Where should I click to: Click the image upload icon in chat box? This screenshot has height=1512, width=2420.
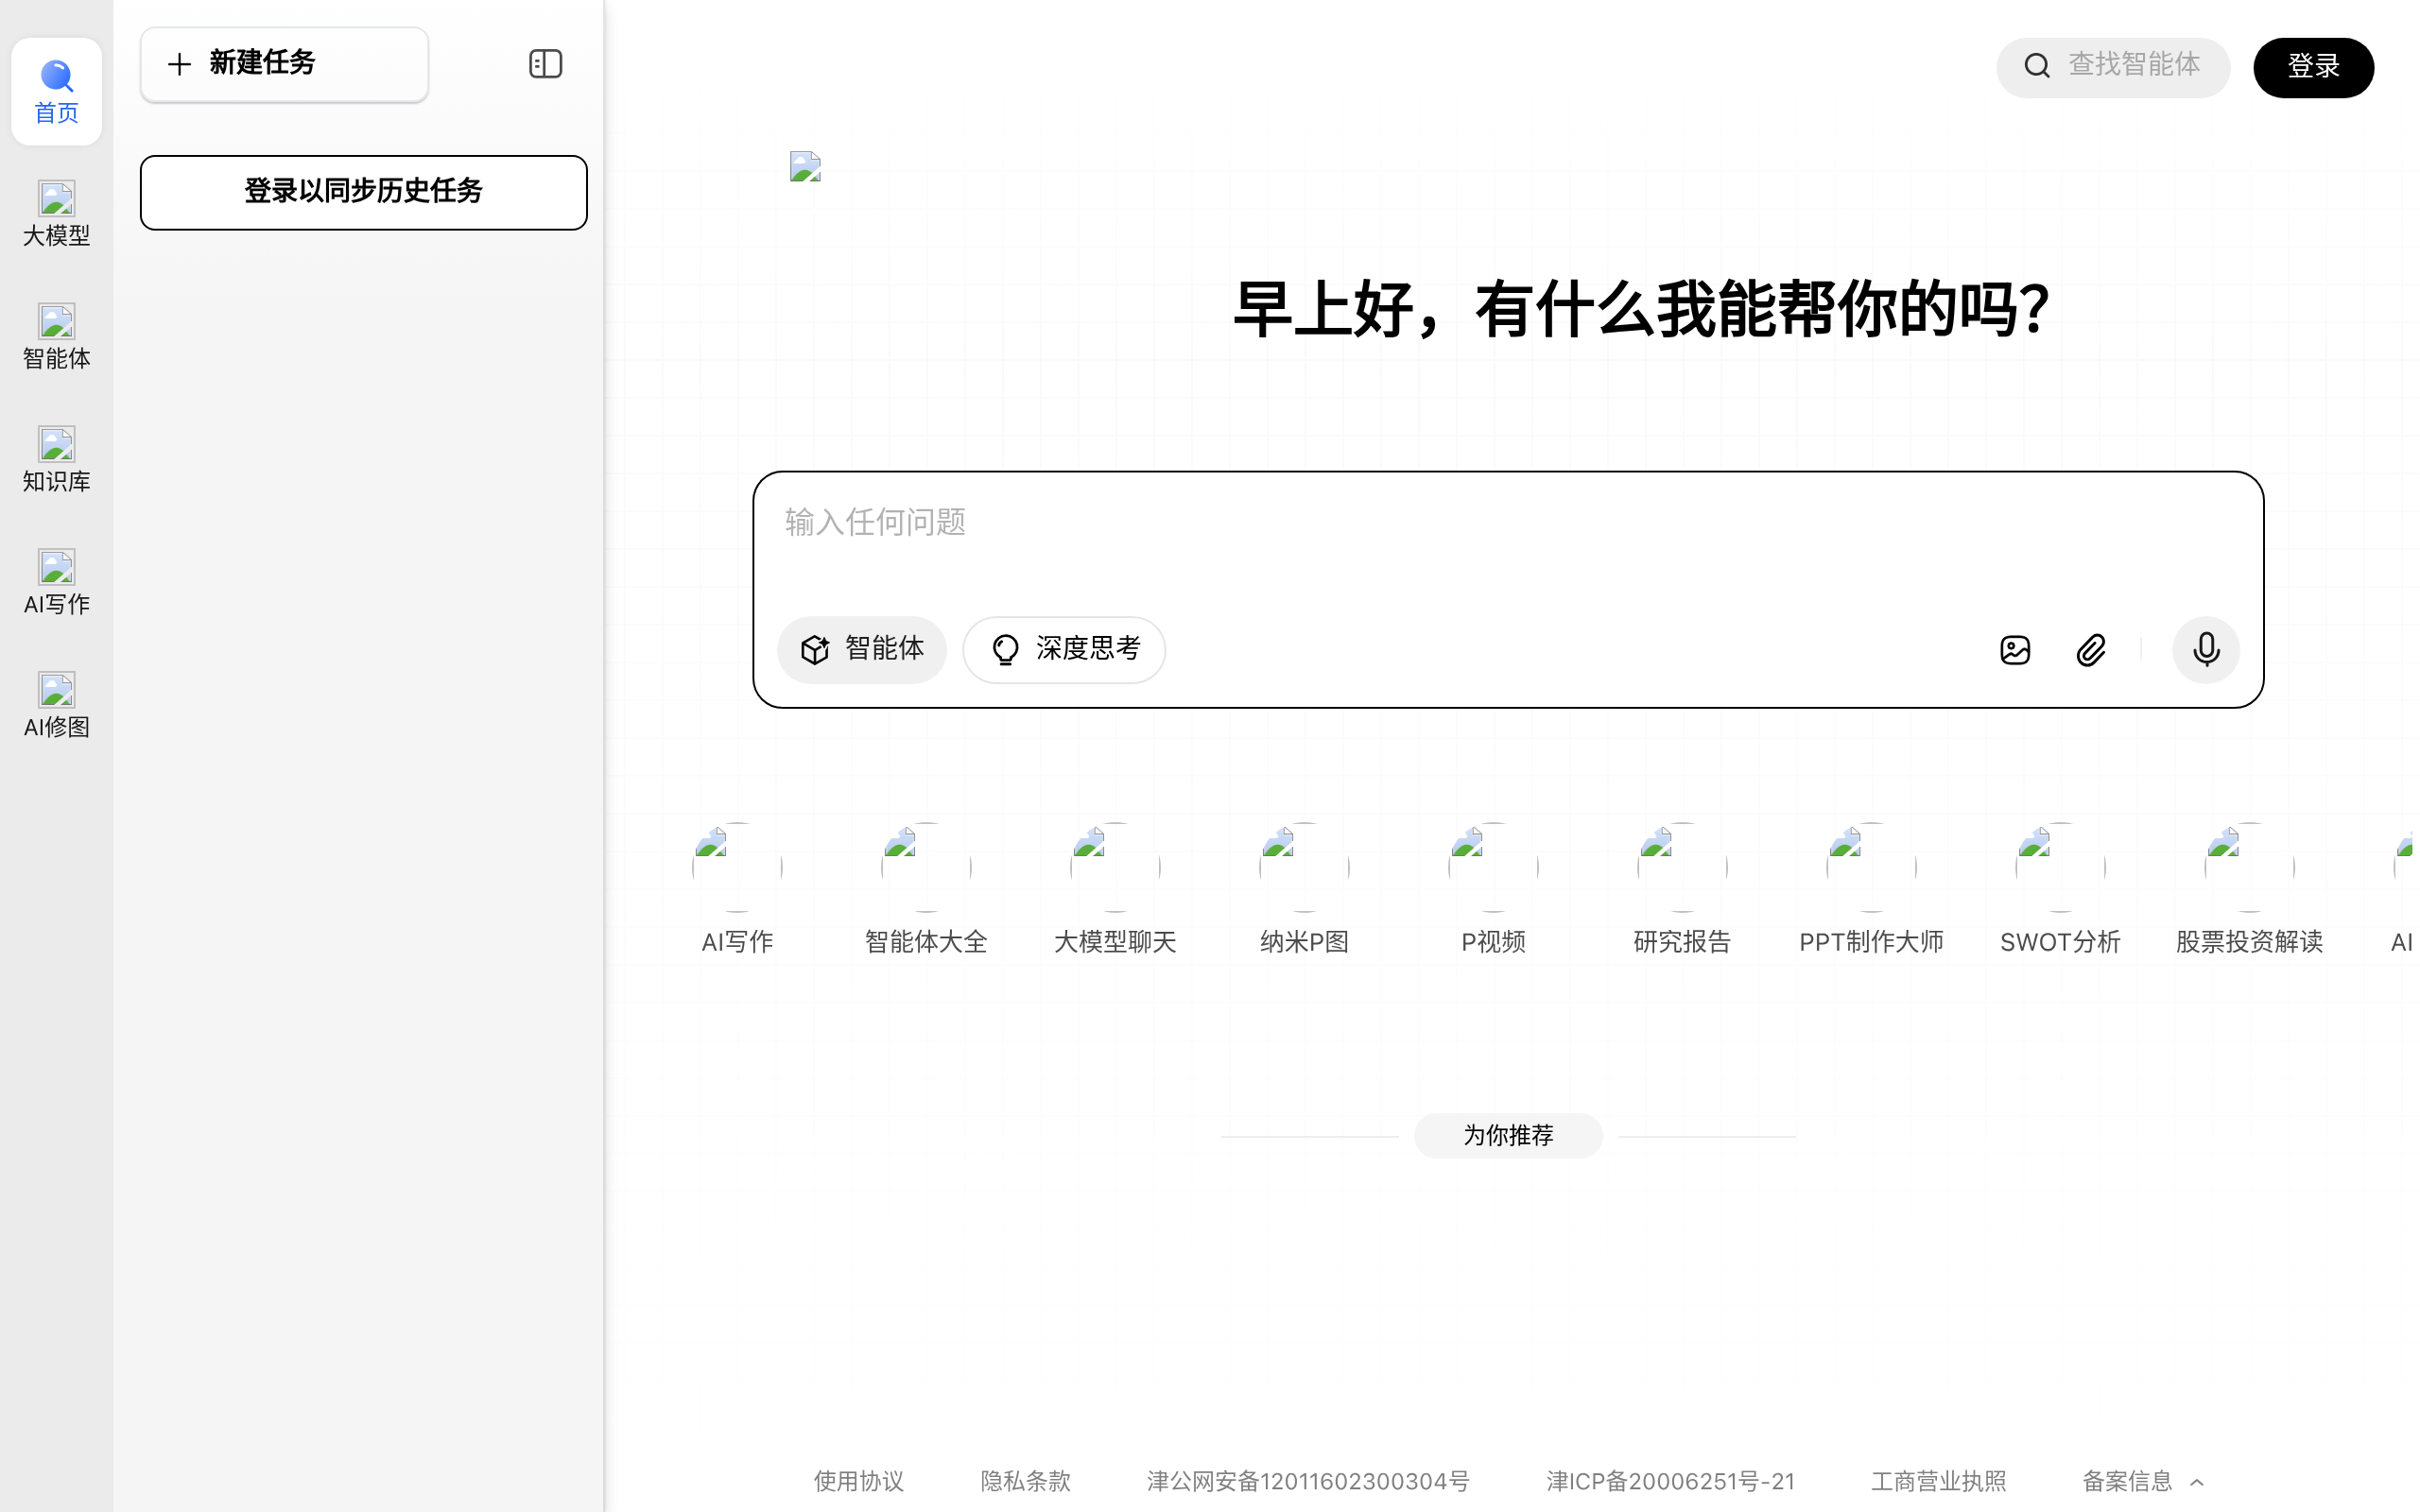[x=2015, y=649]
